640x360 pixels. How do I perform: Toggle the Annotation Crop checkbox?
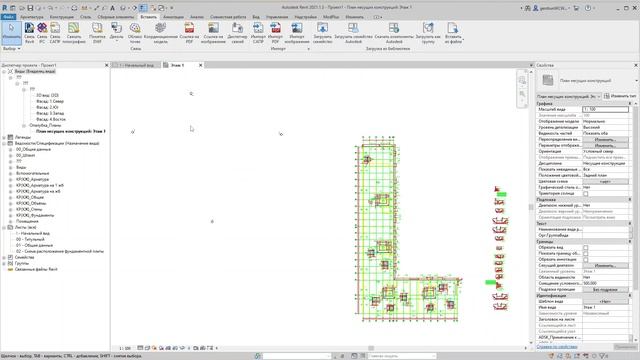pyautogui.click(x=586, y=260)
